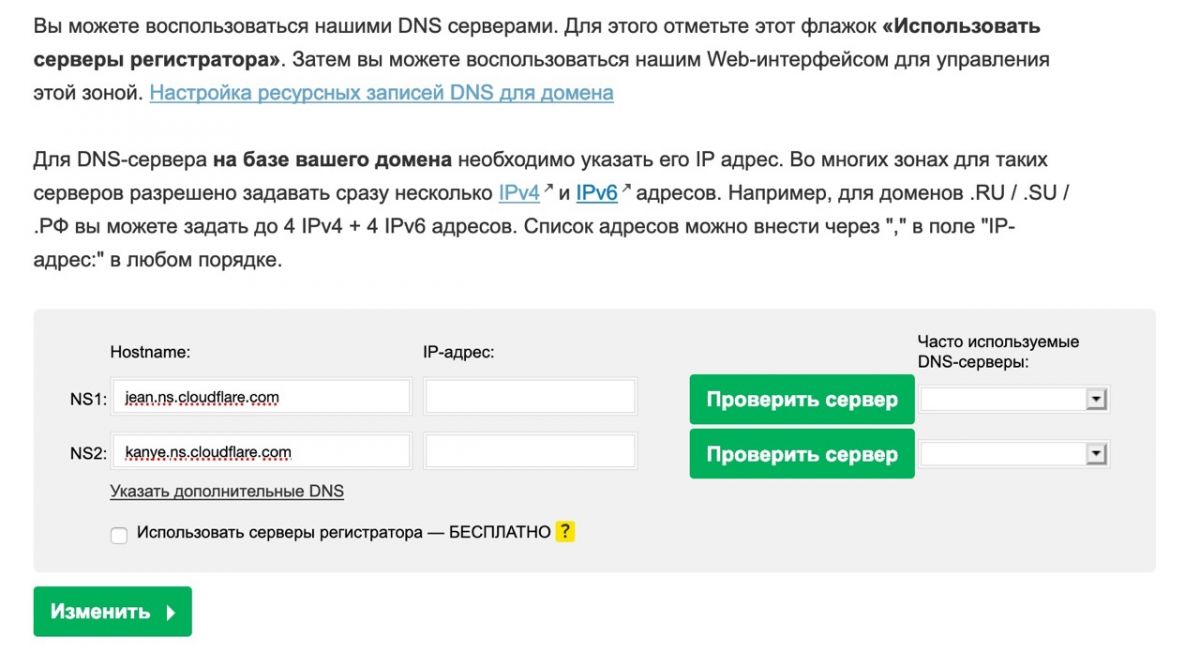Image resolution: width=1200 pixels, height=668 pixels.
Task: Open the NS1 frequently used DNS dropdown
Action: pyautogui.click(x=1096, y=400)
